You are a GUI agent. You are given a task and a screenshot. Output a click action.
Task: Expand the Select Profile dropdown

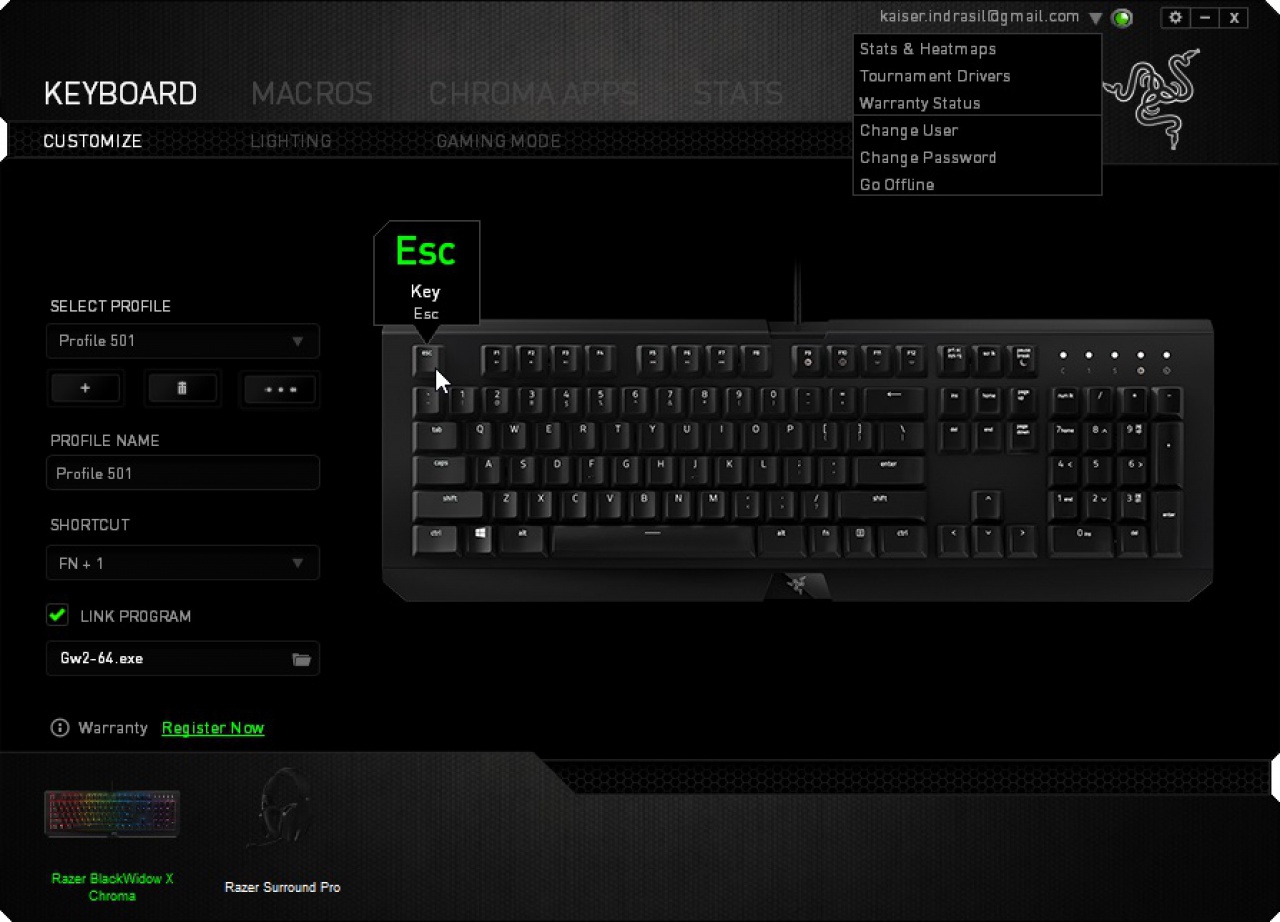click(x=183, y=341)
